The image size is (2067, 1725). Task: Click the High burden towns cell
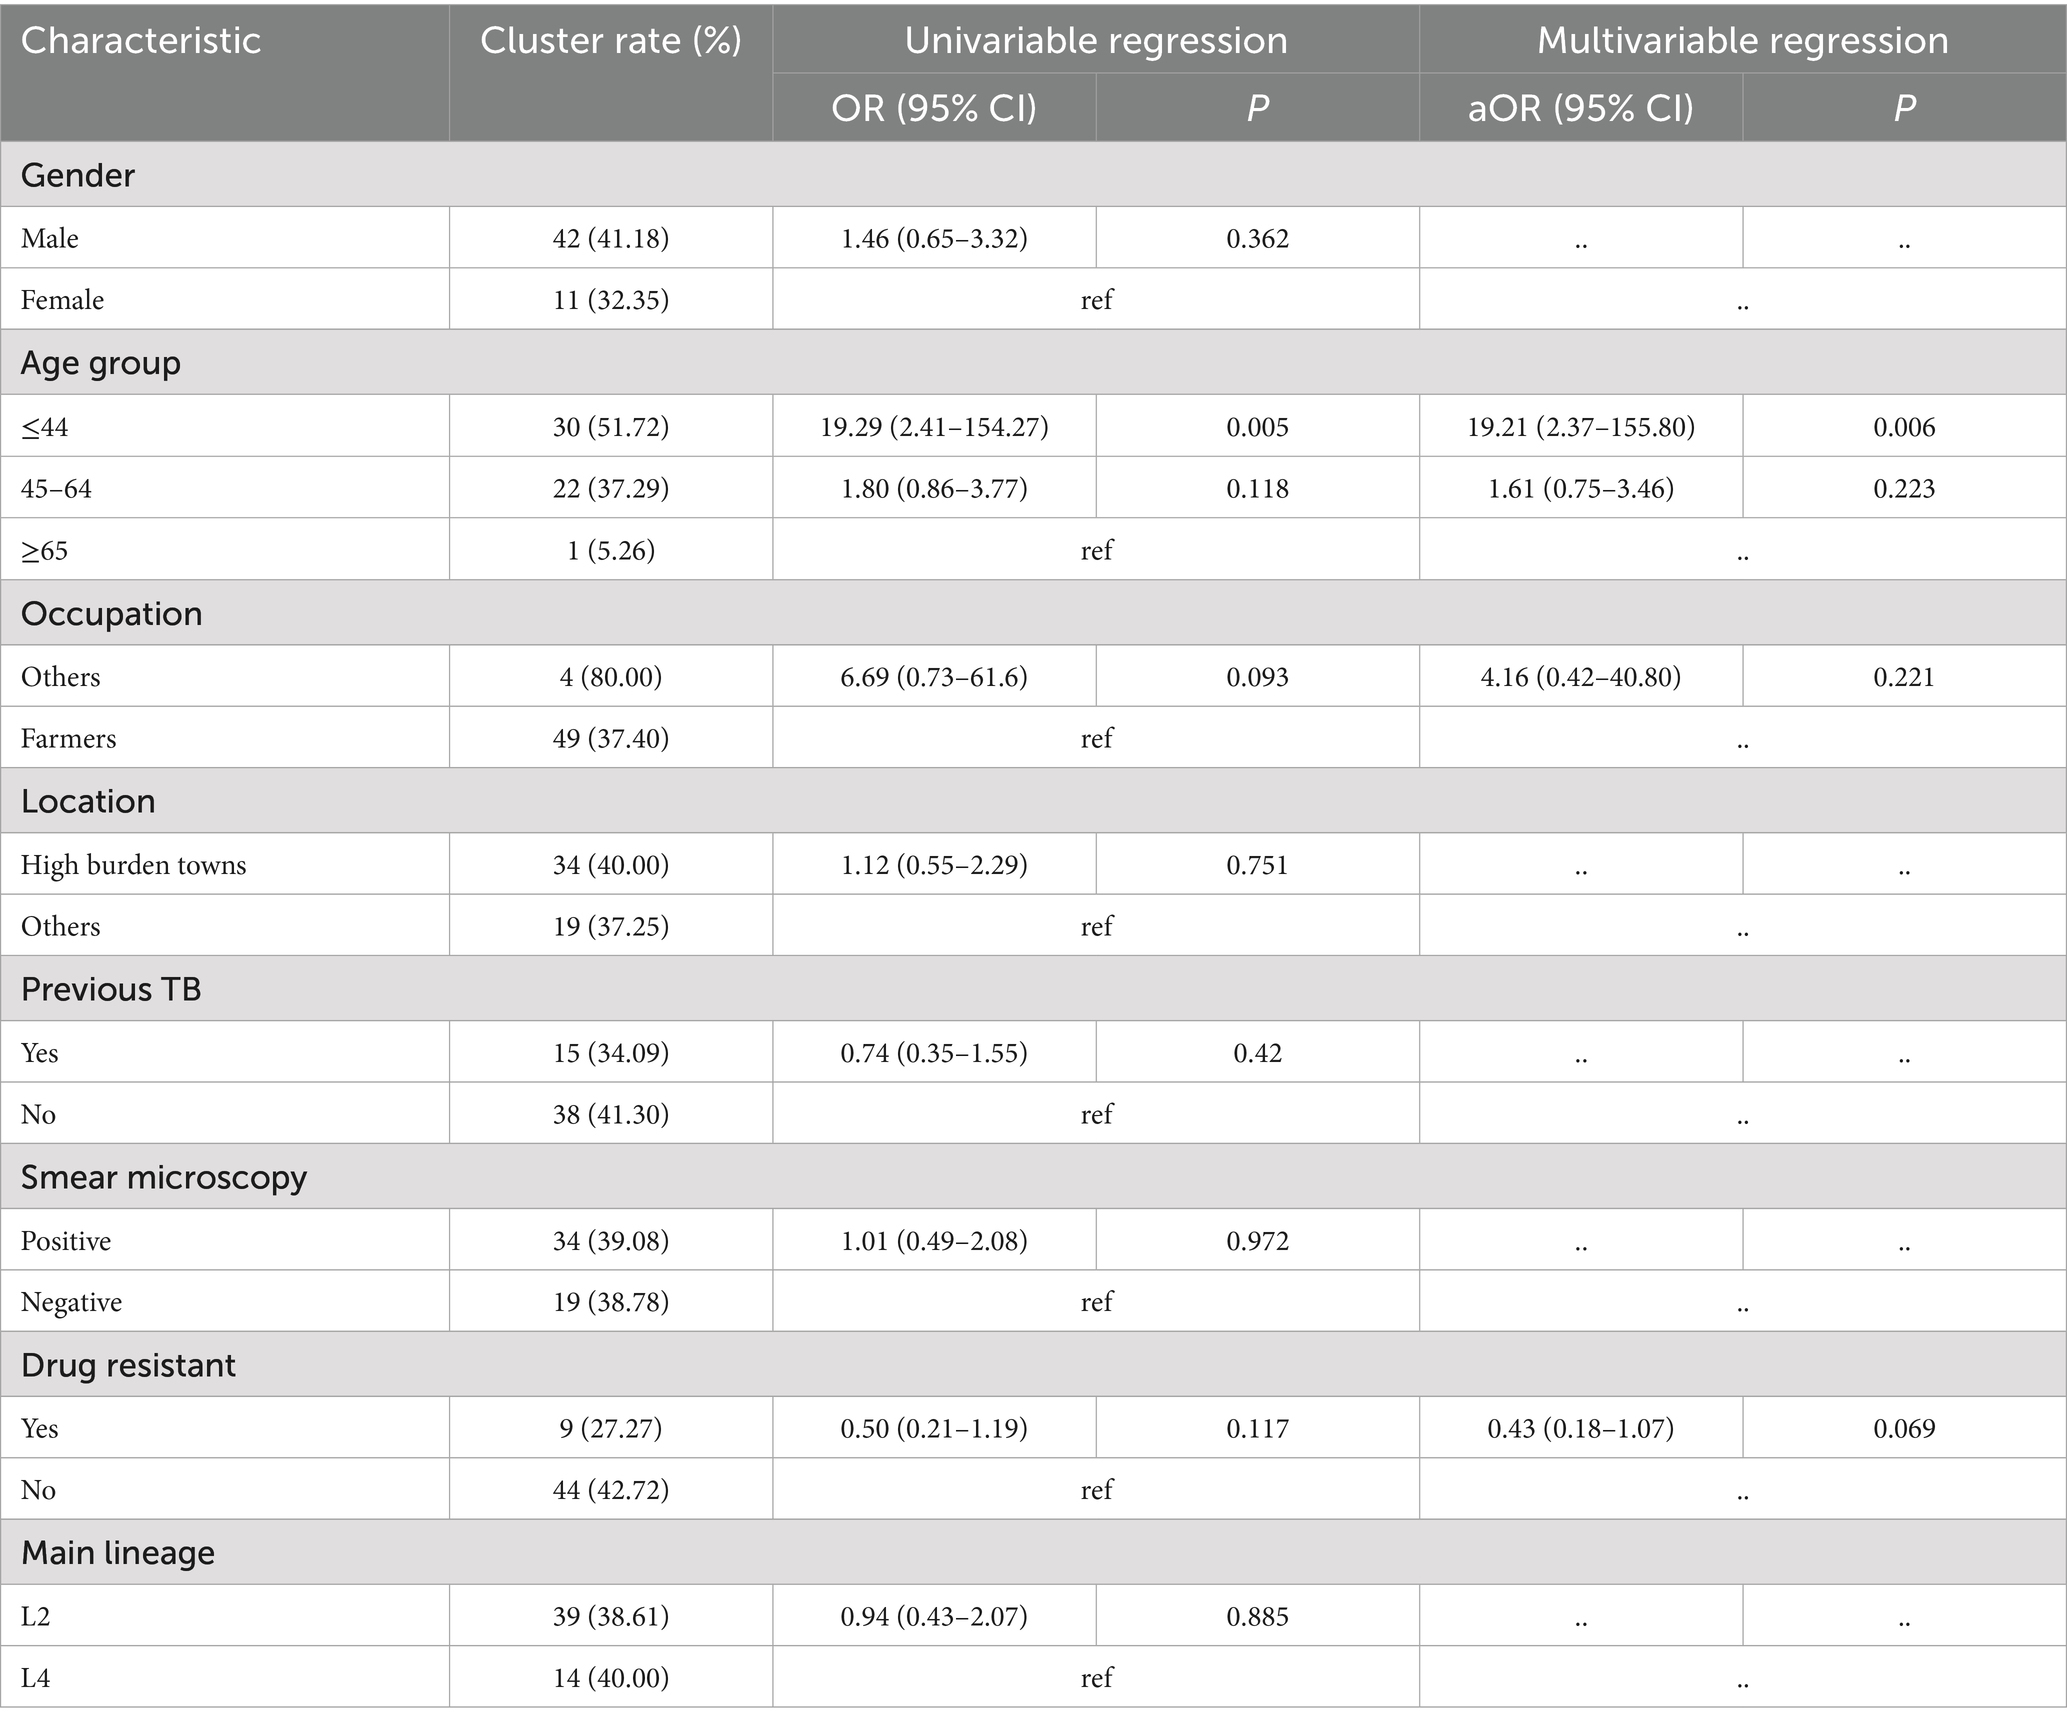134,865
